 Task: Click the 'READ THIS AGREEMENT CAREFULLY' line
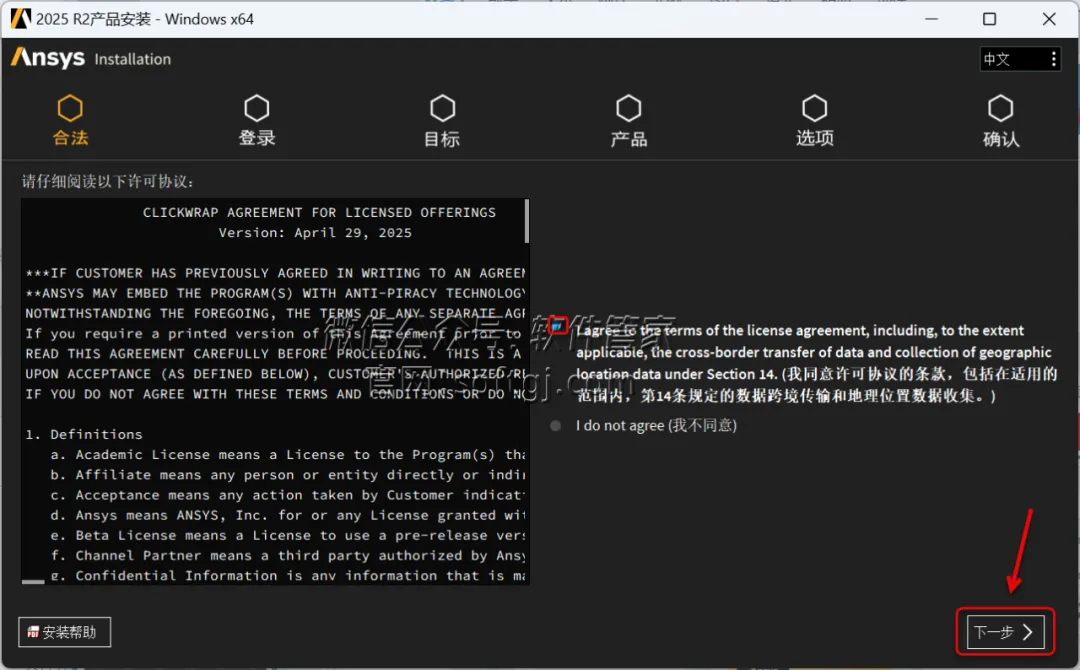point(275,354)
